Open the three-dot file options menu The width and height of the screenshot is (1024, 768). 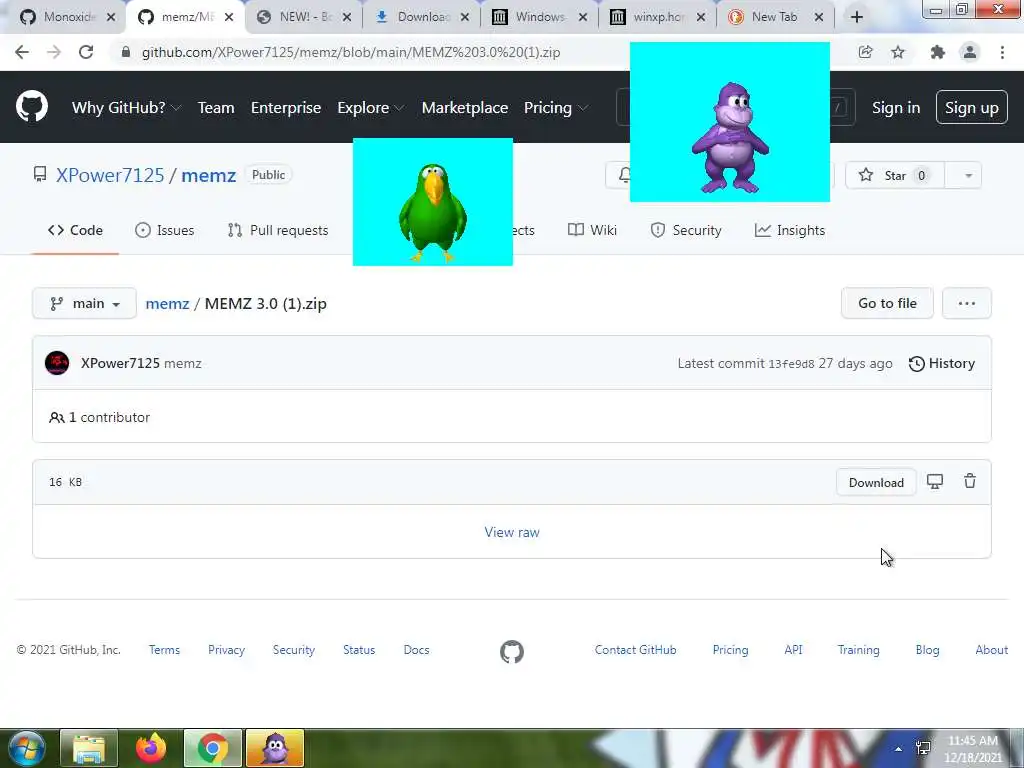967,303
